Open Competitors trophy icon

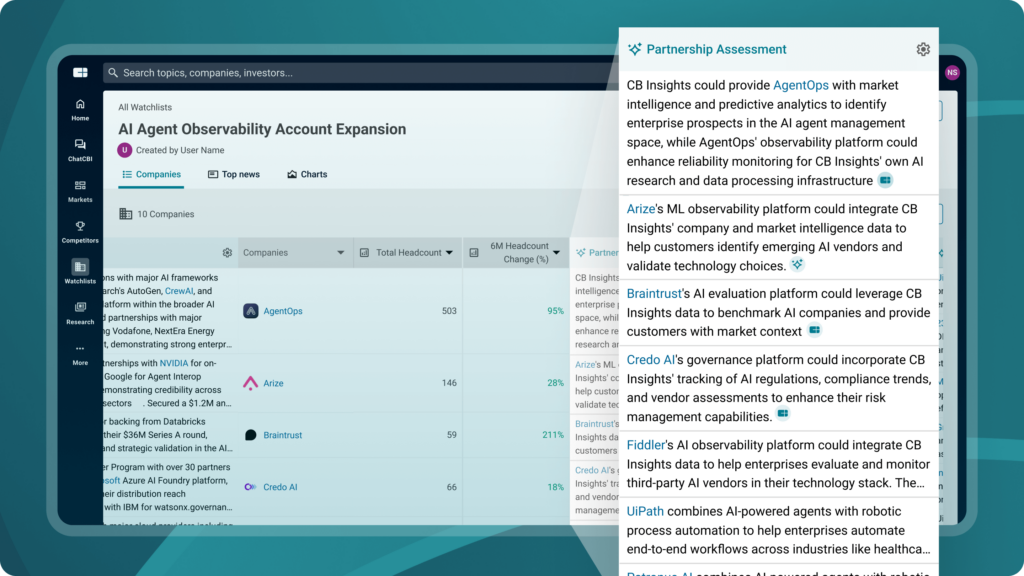click(80, 227)
